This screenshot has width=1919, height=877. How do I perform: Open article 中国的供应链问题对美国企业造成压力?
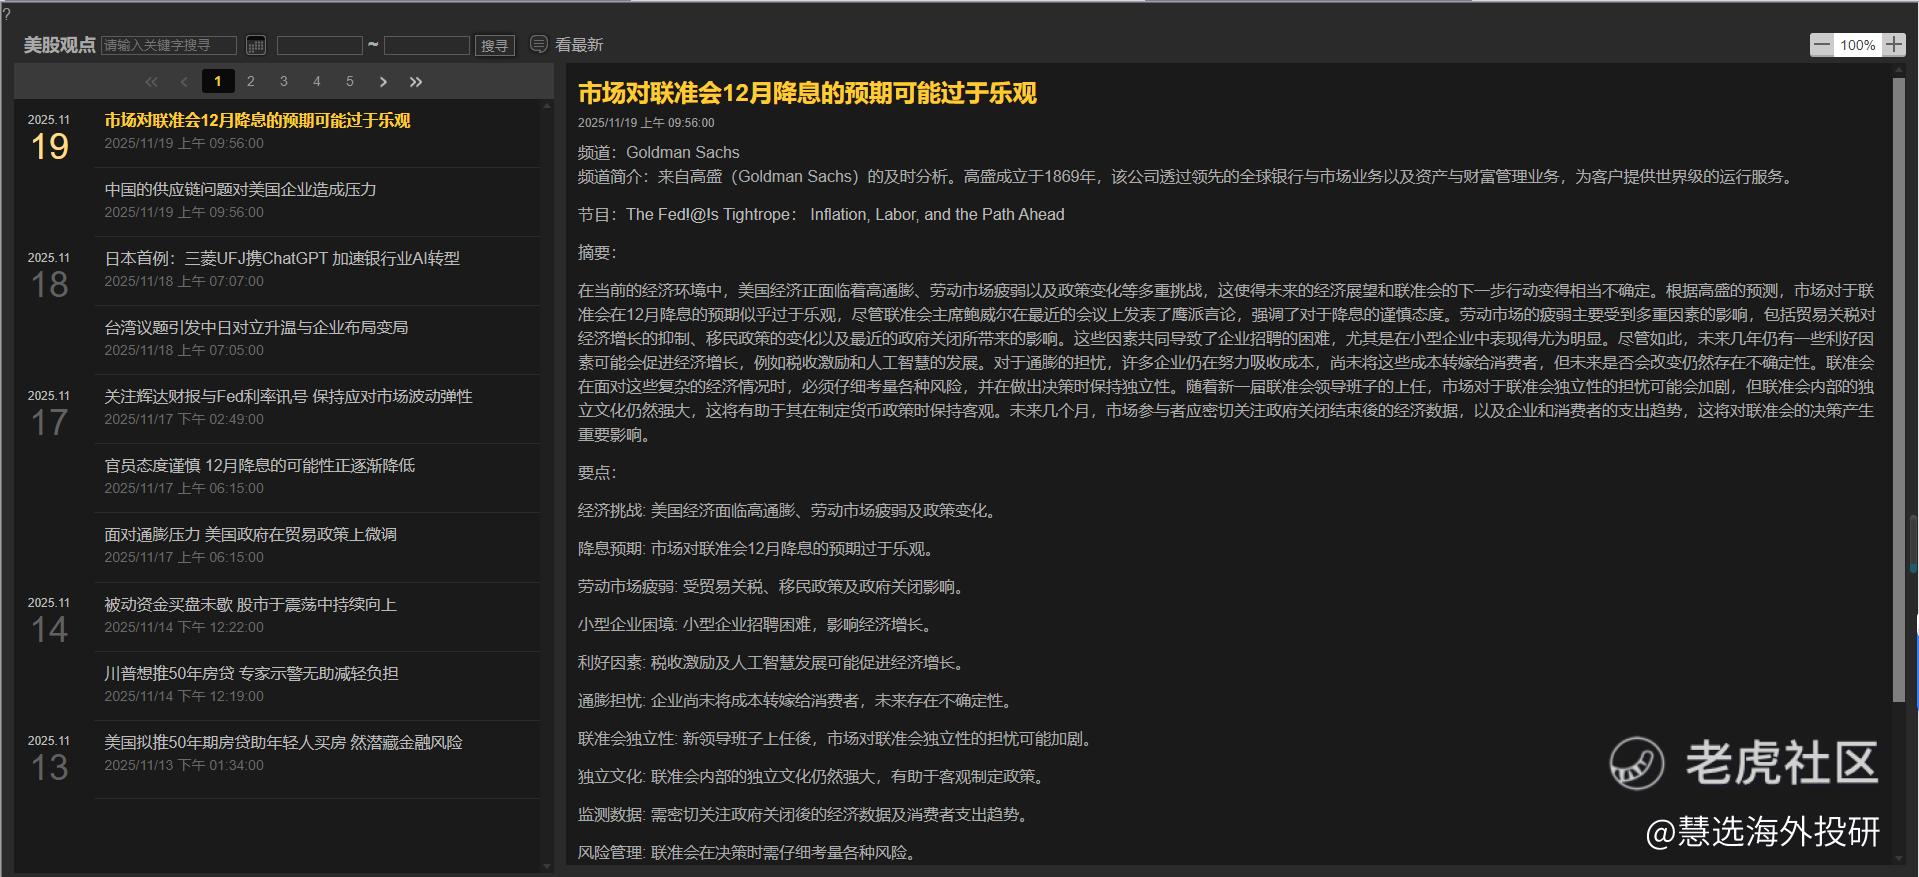241,189
